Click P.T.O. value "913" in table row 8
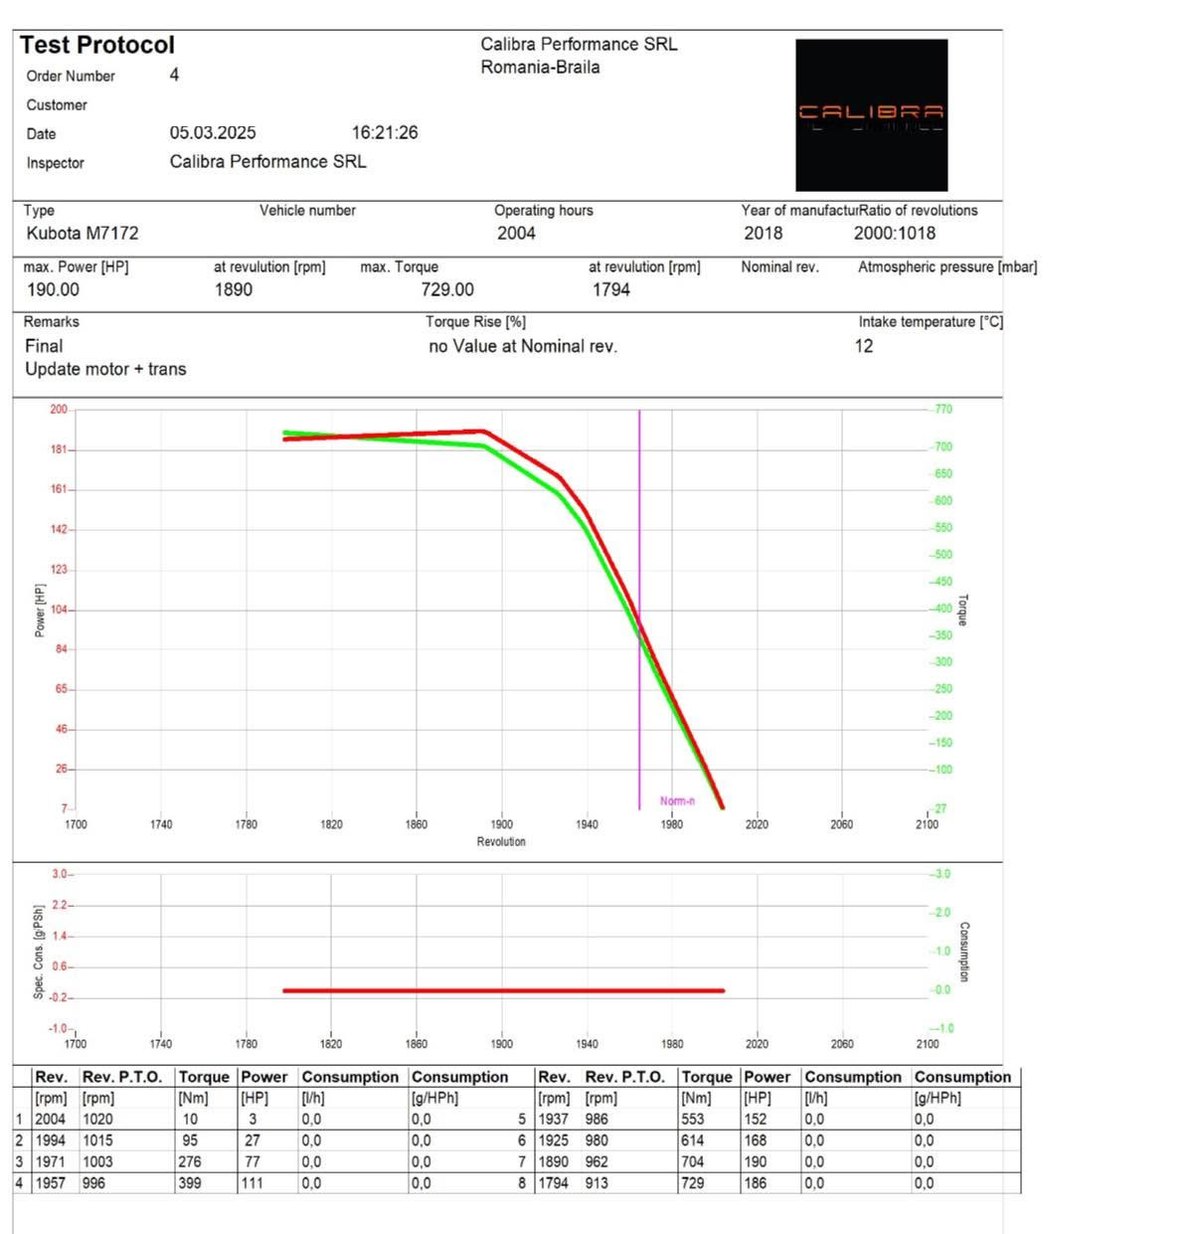The image size is (1200, 1234). tap(596, 1183)
